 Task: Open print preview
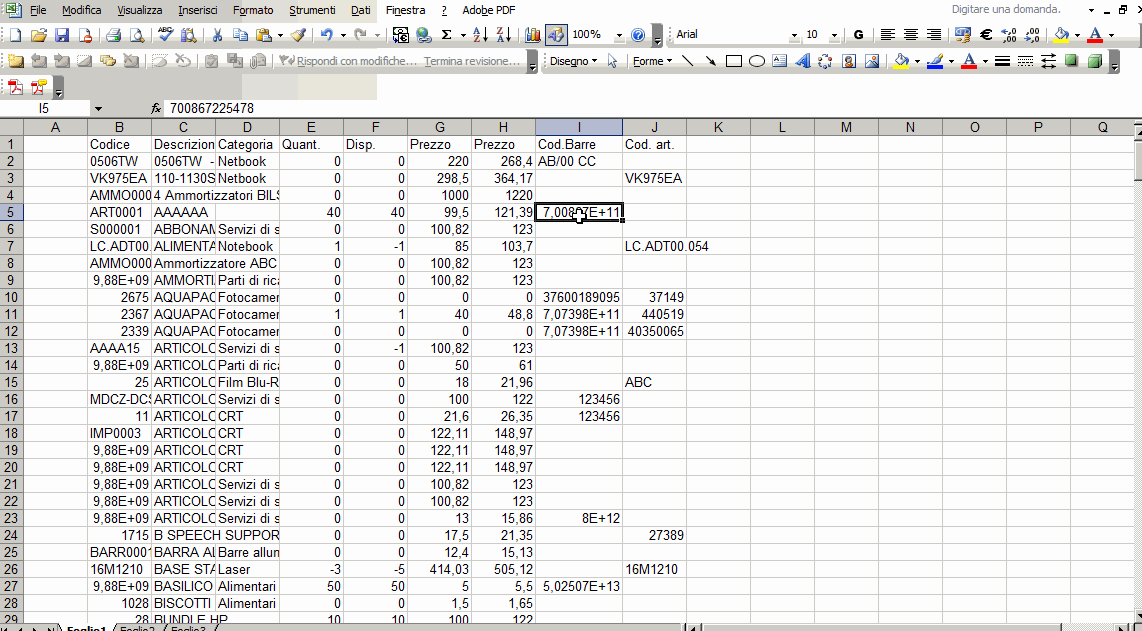[x=136, y=35]
